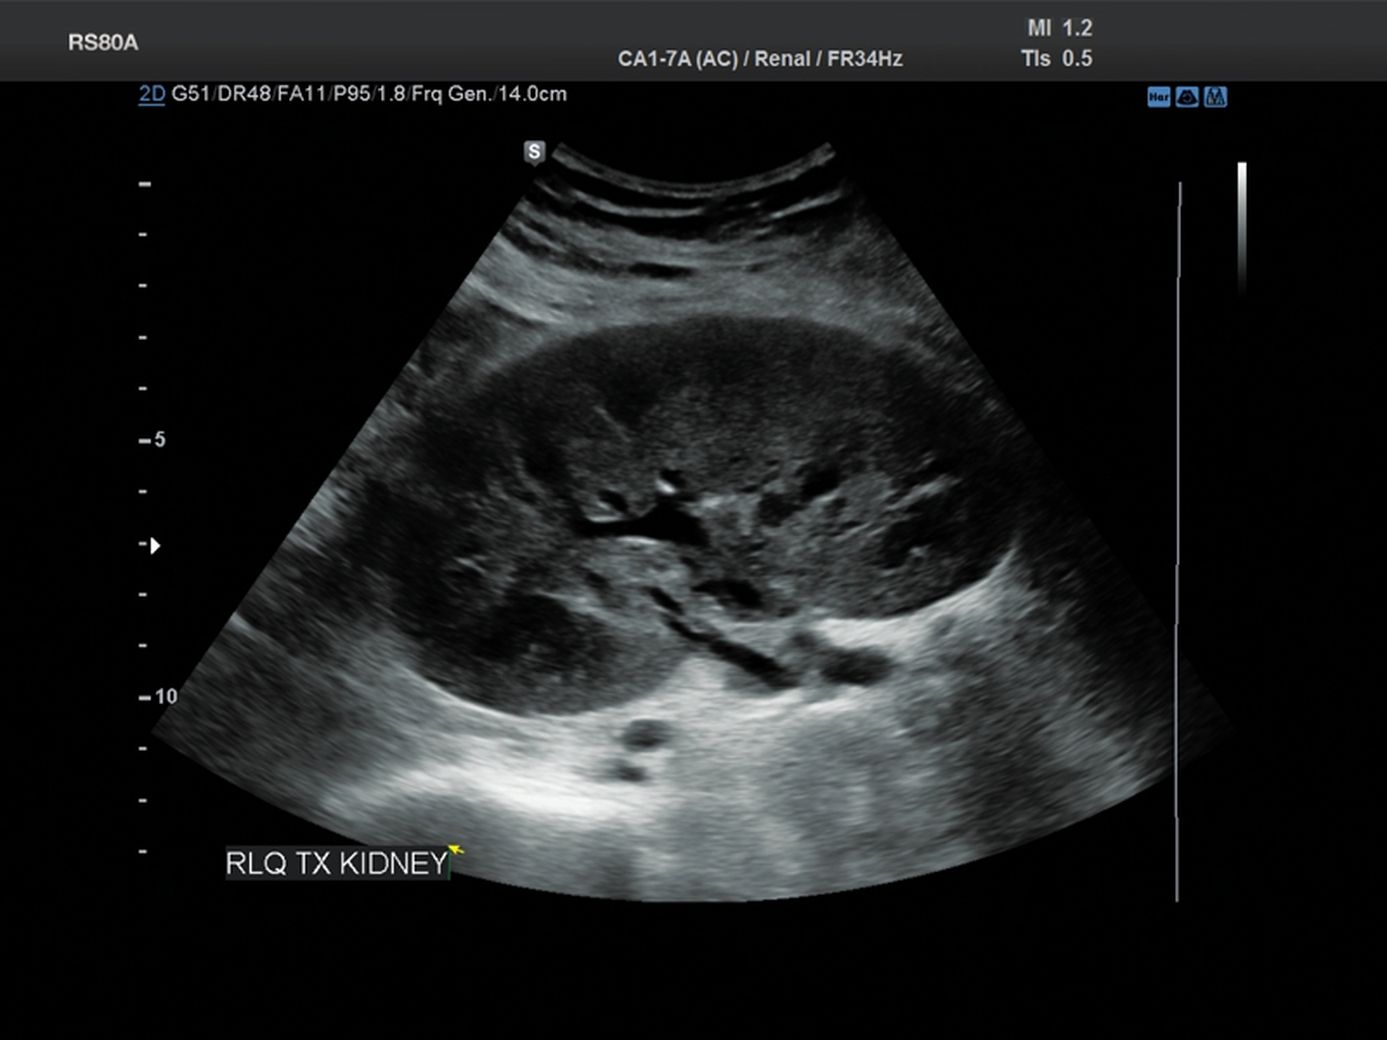1387x1040 pixels.
Task: Click the TIs 0.5 thermal index readout
Action: [x=1056, y=59]
